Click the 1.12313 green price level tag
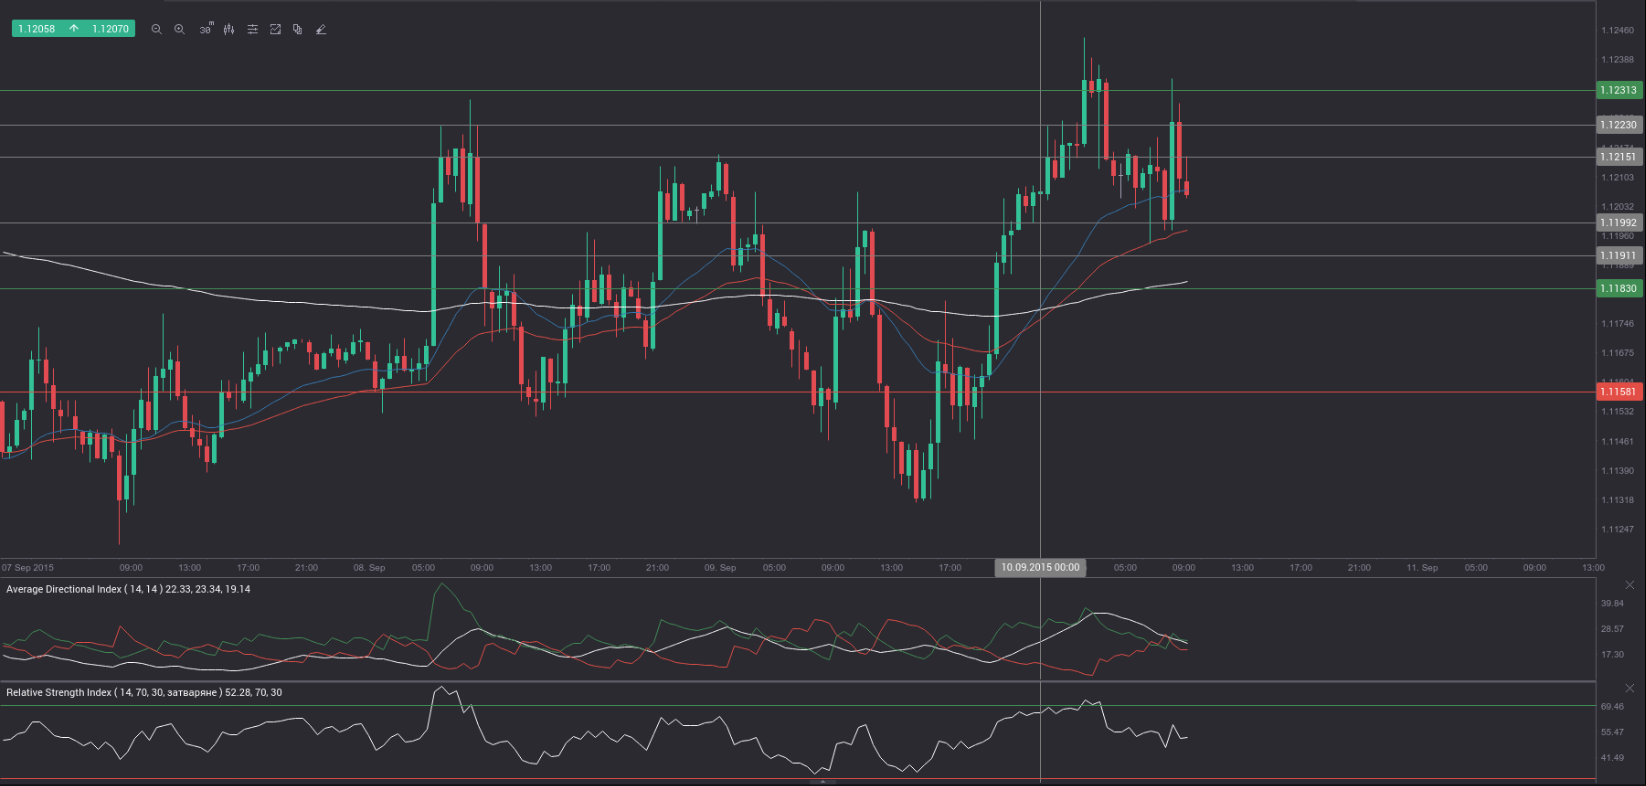Viewport: 1646px width, 786px height. (x=1619, y=90)
